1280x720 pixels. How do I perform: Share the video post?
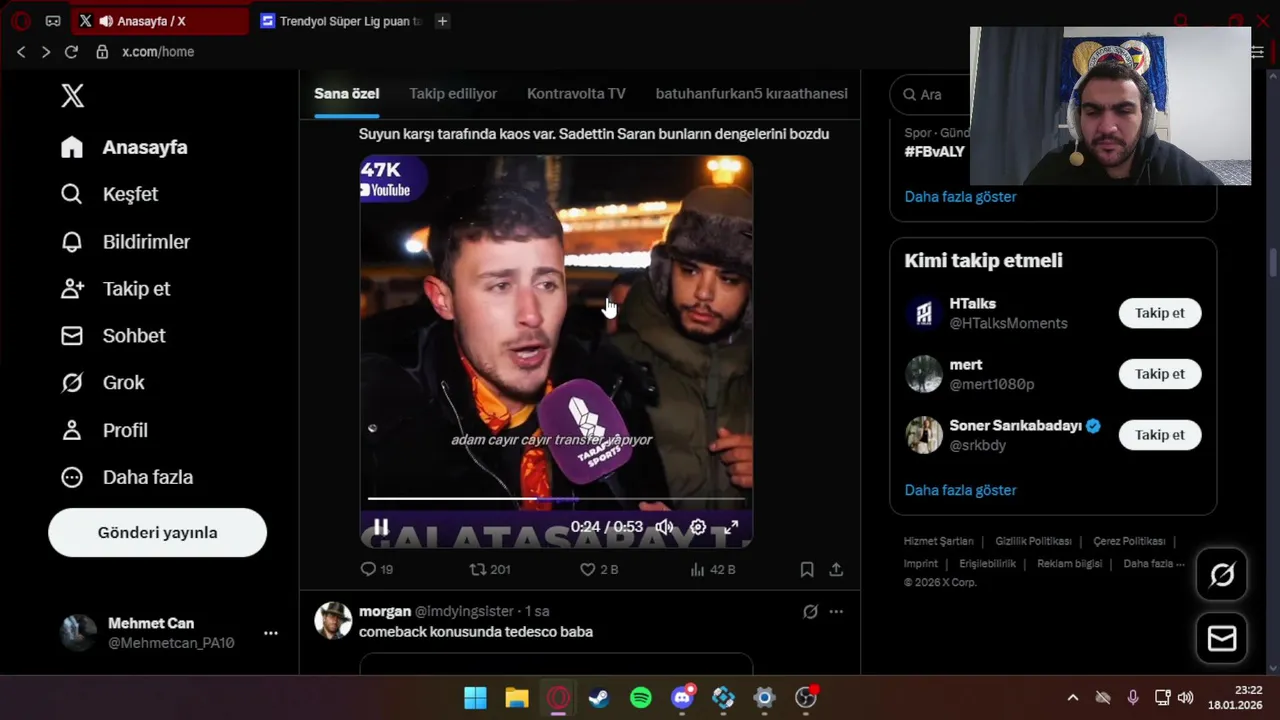836,569
